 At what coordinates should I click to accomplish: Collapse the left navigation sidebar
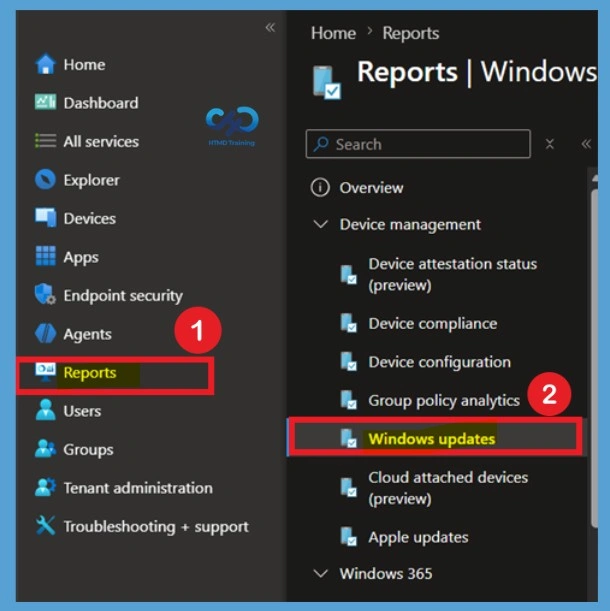pyautogui.click(x=270, y=27)
